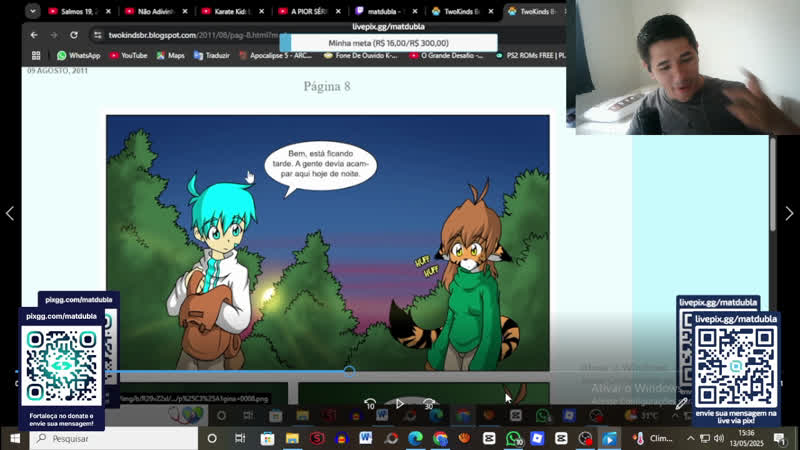Go back one page in browser
The height and width of the screenshot is (450, 800).
(34, 35)
